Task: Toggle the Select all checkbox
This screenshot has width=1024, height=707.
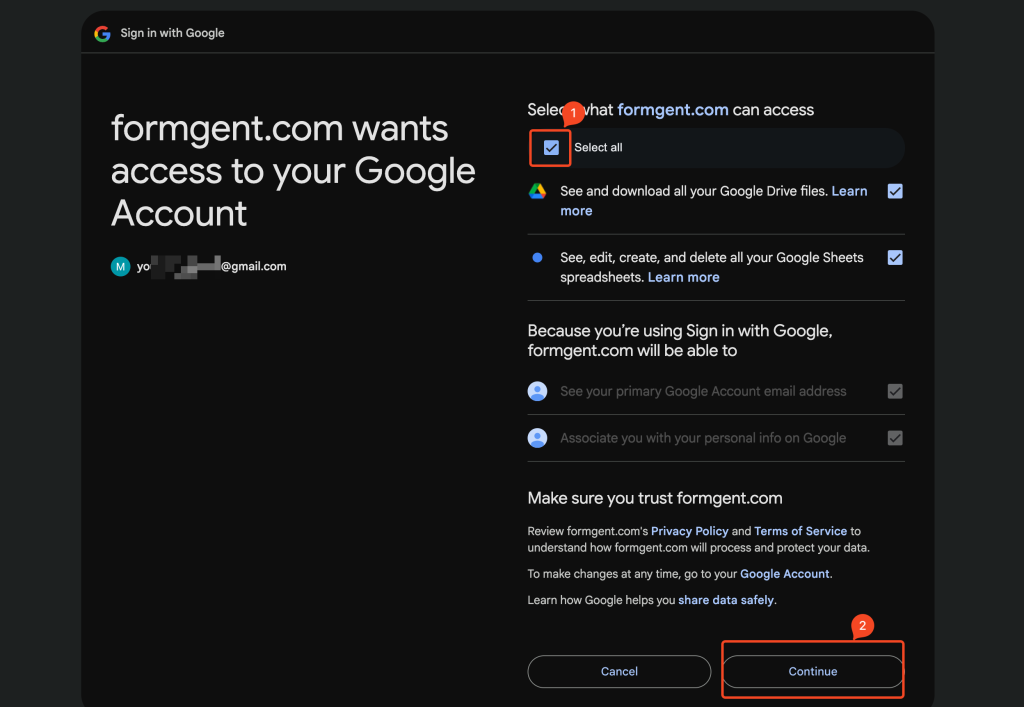Action: (551, 148)
